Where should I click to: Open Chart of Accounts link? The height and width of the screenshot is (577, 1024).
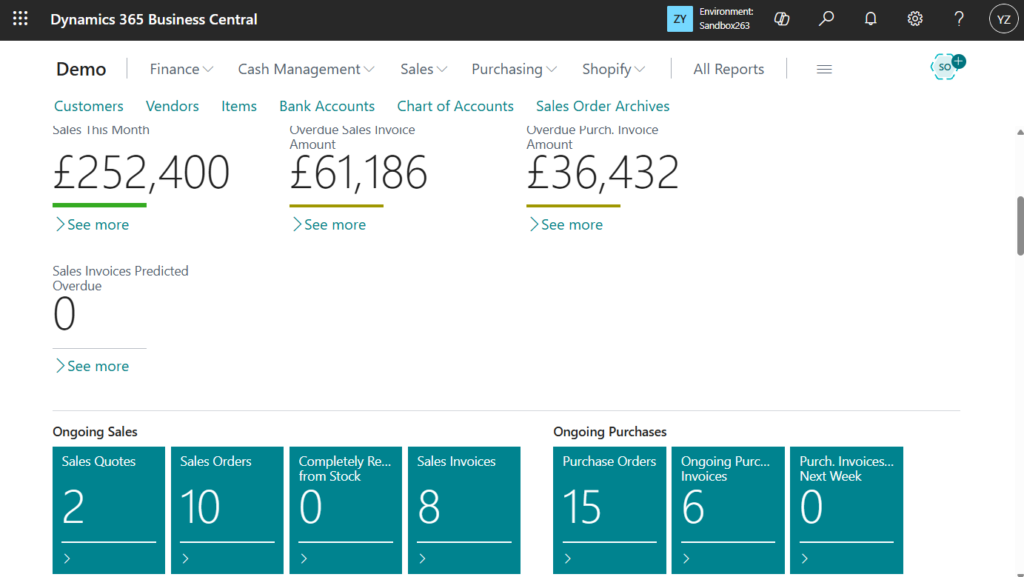[x=455, y=106]
